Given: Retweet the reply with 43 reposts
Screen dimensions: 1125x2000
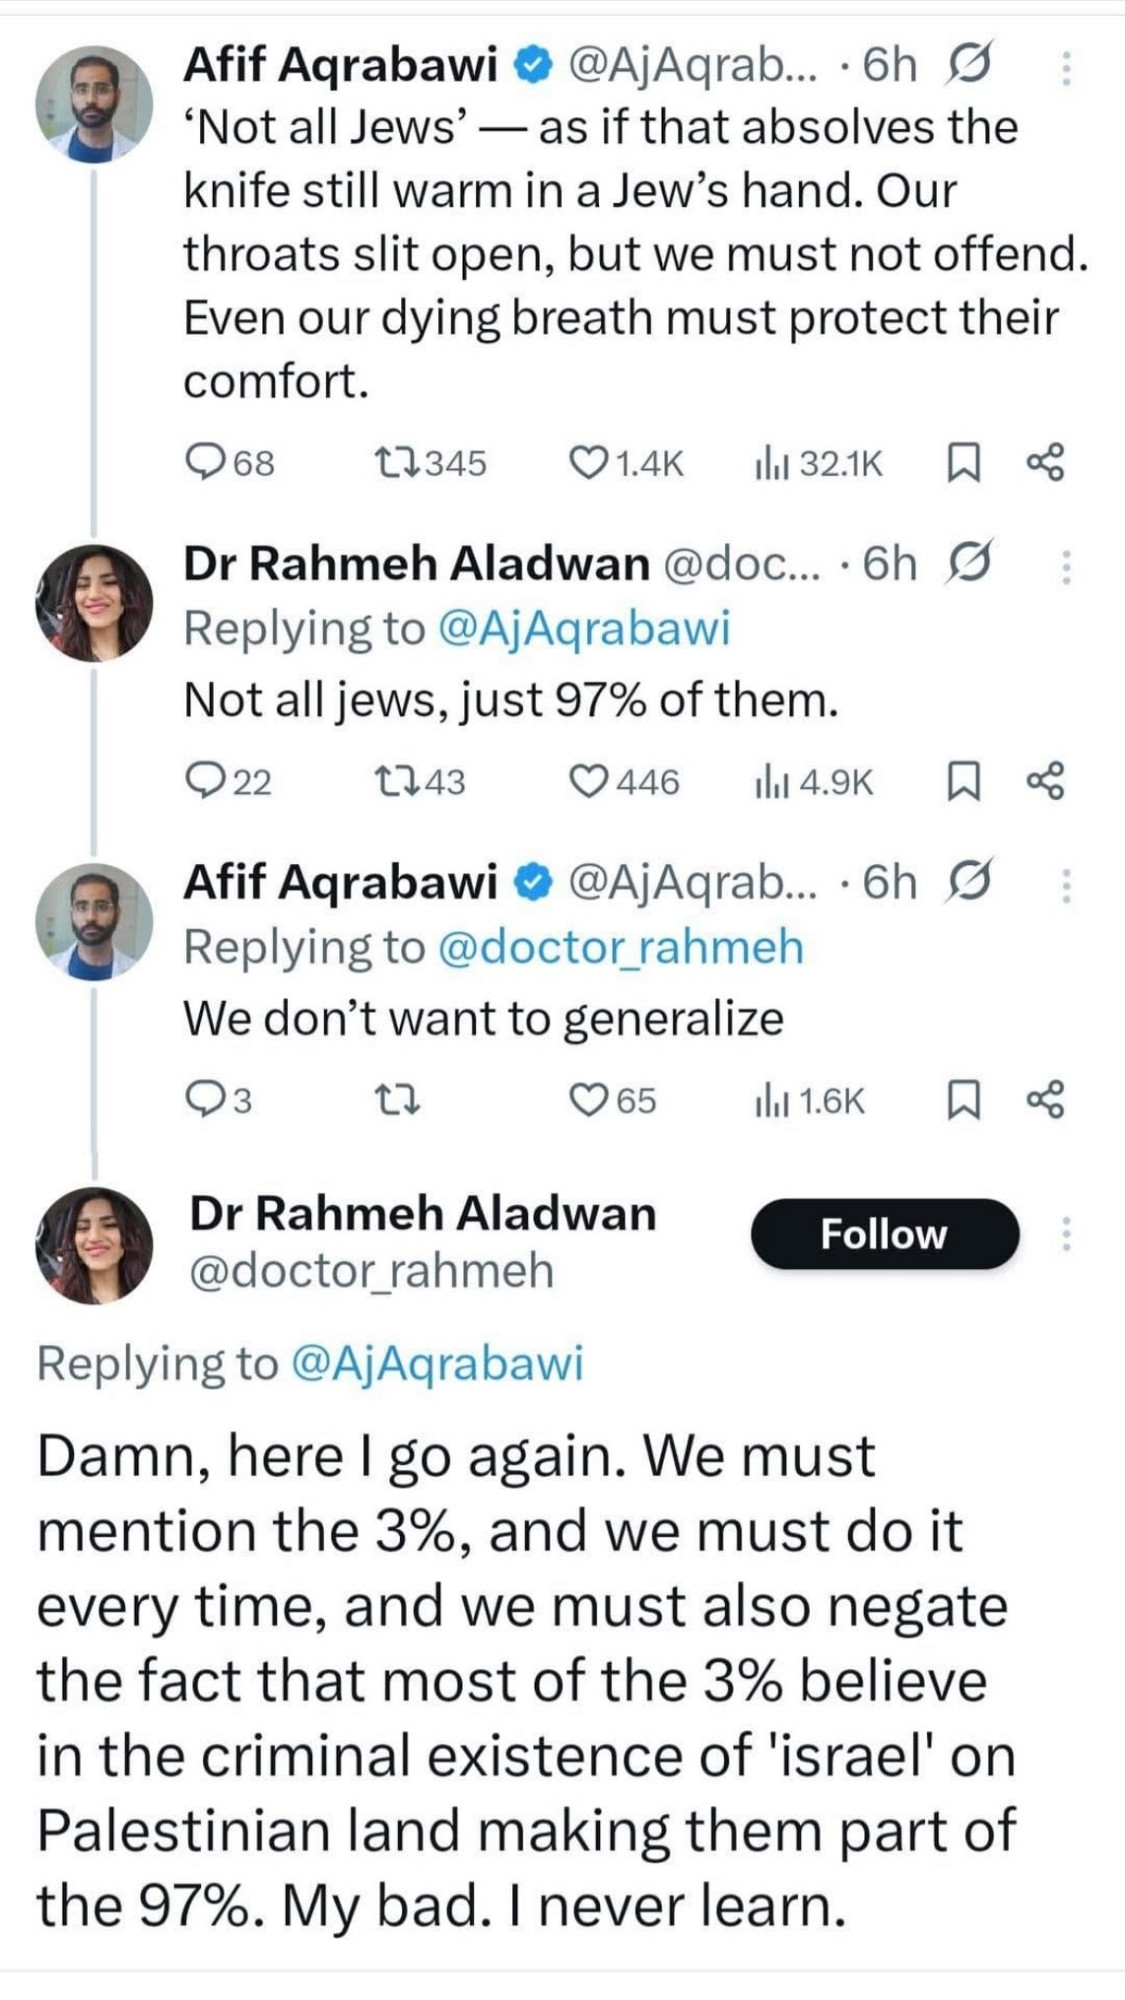Looking at the screenshot, I should (419, 781).
